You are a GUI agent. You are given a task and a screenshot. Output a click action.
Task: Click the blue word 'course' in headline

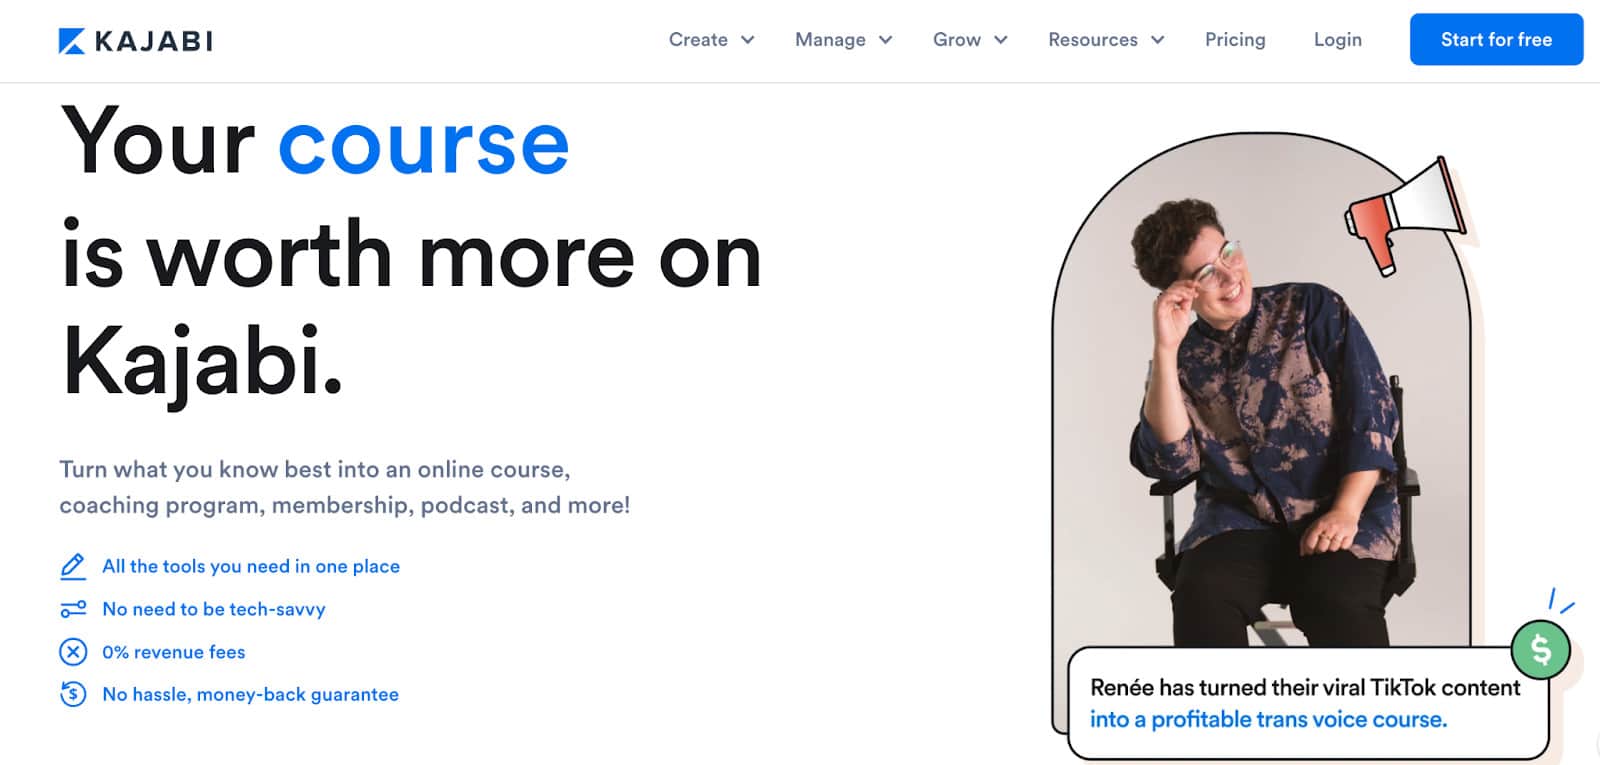424,145
